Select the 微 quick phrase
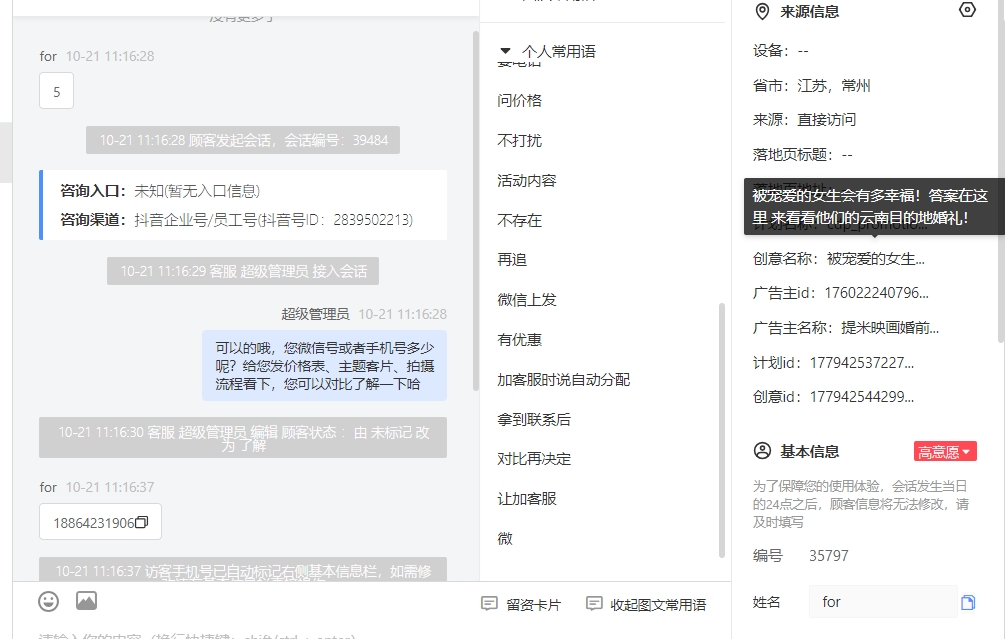 (505, 538)
